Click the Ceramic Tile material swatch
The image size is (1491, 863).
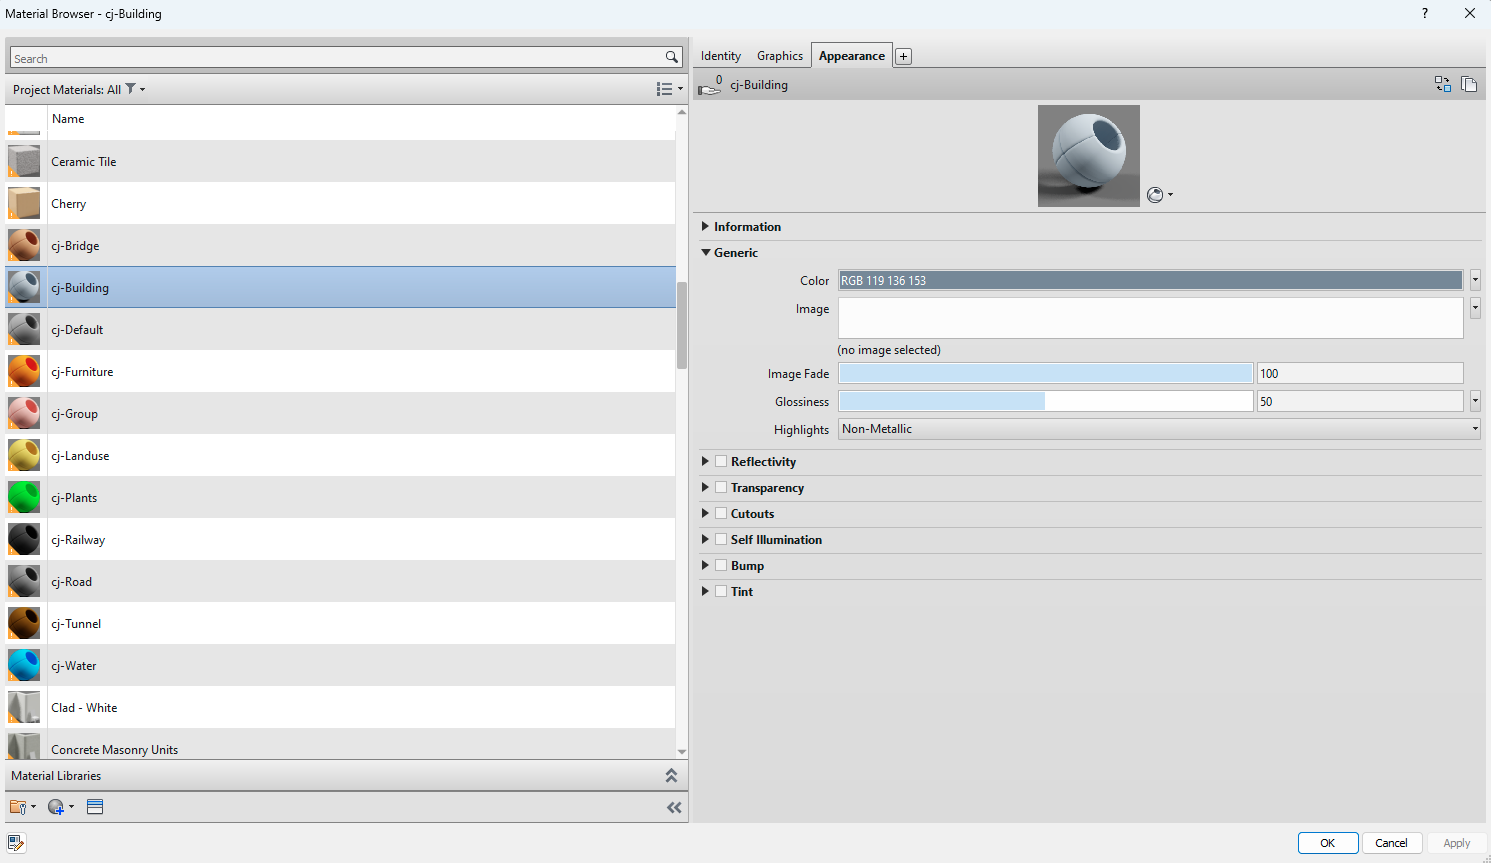(x=24, y=161)
